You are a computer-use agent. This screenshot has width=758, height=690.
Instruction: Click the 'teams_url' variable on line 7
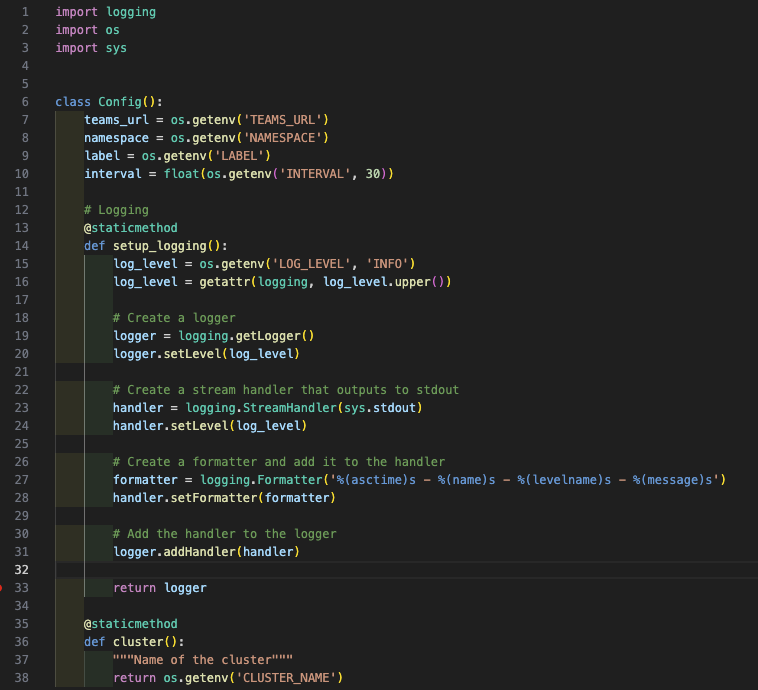tap(117, 120)
